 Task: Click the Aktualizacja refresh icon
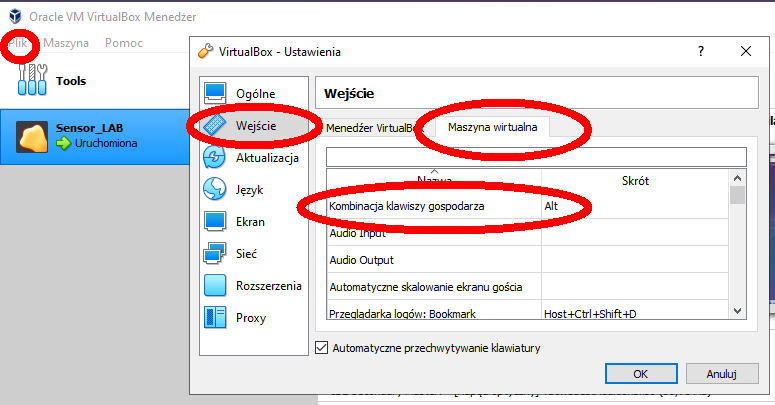[215, 157]
